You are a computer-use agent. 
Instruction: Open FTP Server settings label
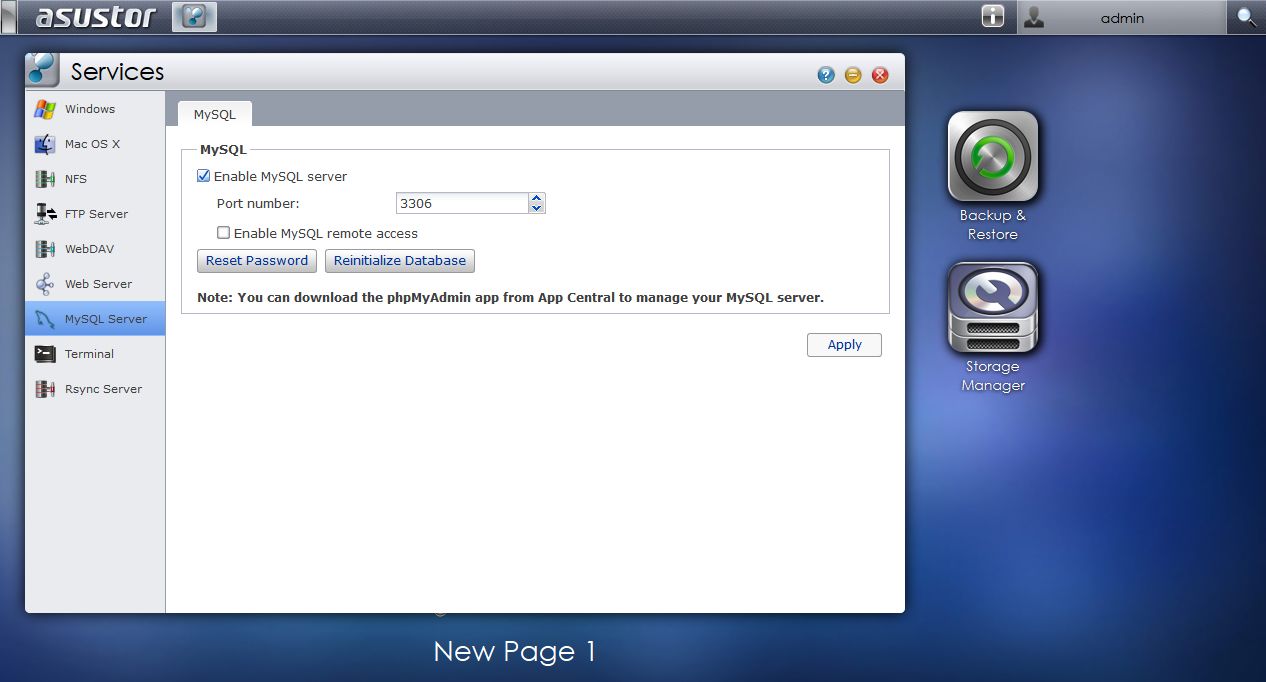tap(96, 214)
